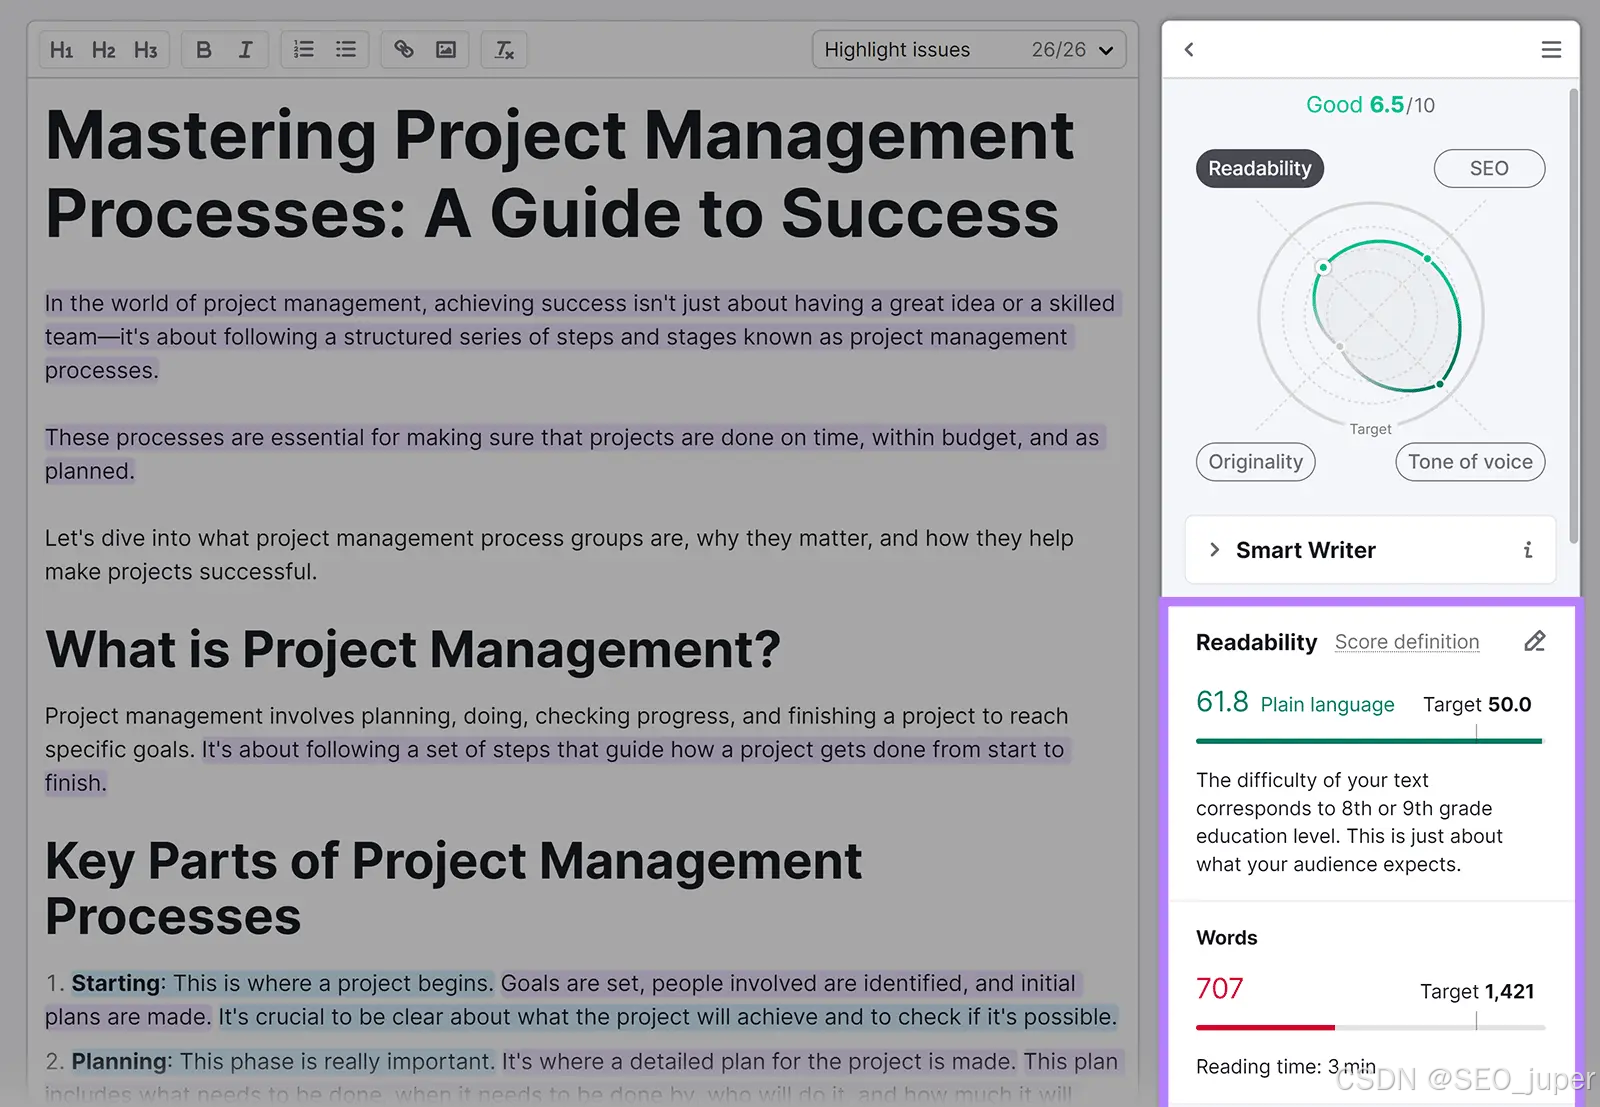This screenshot has height=1107, width=1600.
Task: Apply Heading 2 formatting
Action: point(103,50)
